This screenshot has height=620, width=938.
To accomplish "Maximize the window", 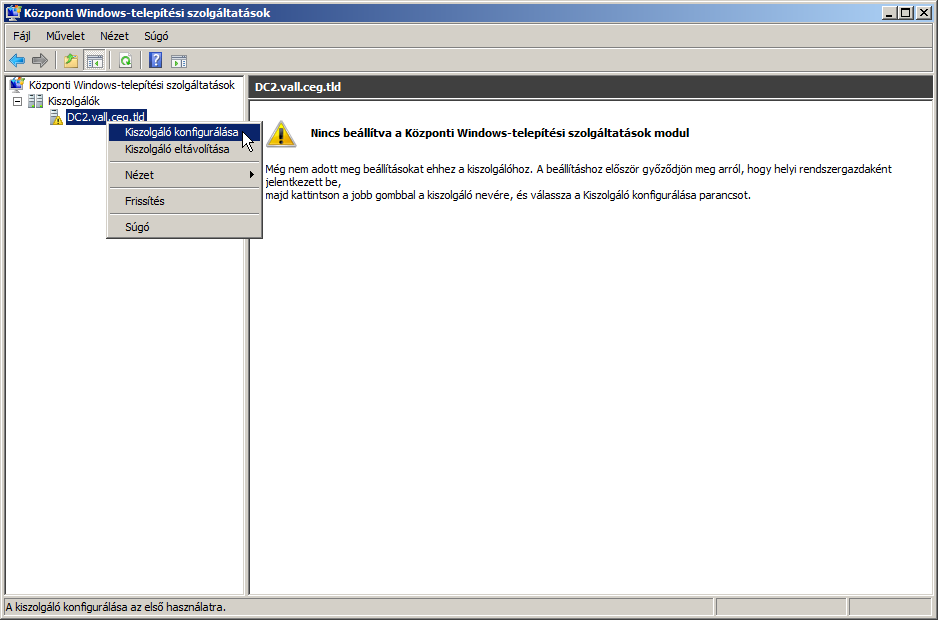I will pyautogui.click(x=905, y=13).
